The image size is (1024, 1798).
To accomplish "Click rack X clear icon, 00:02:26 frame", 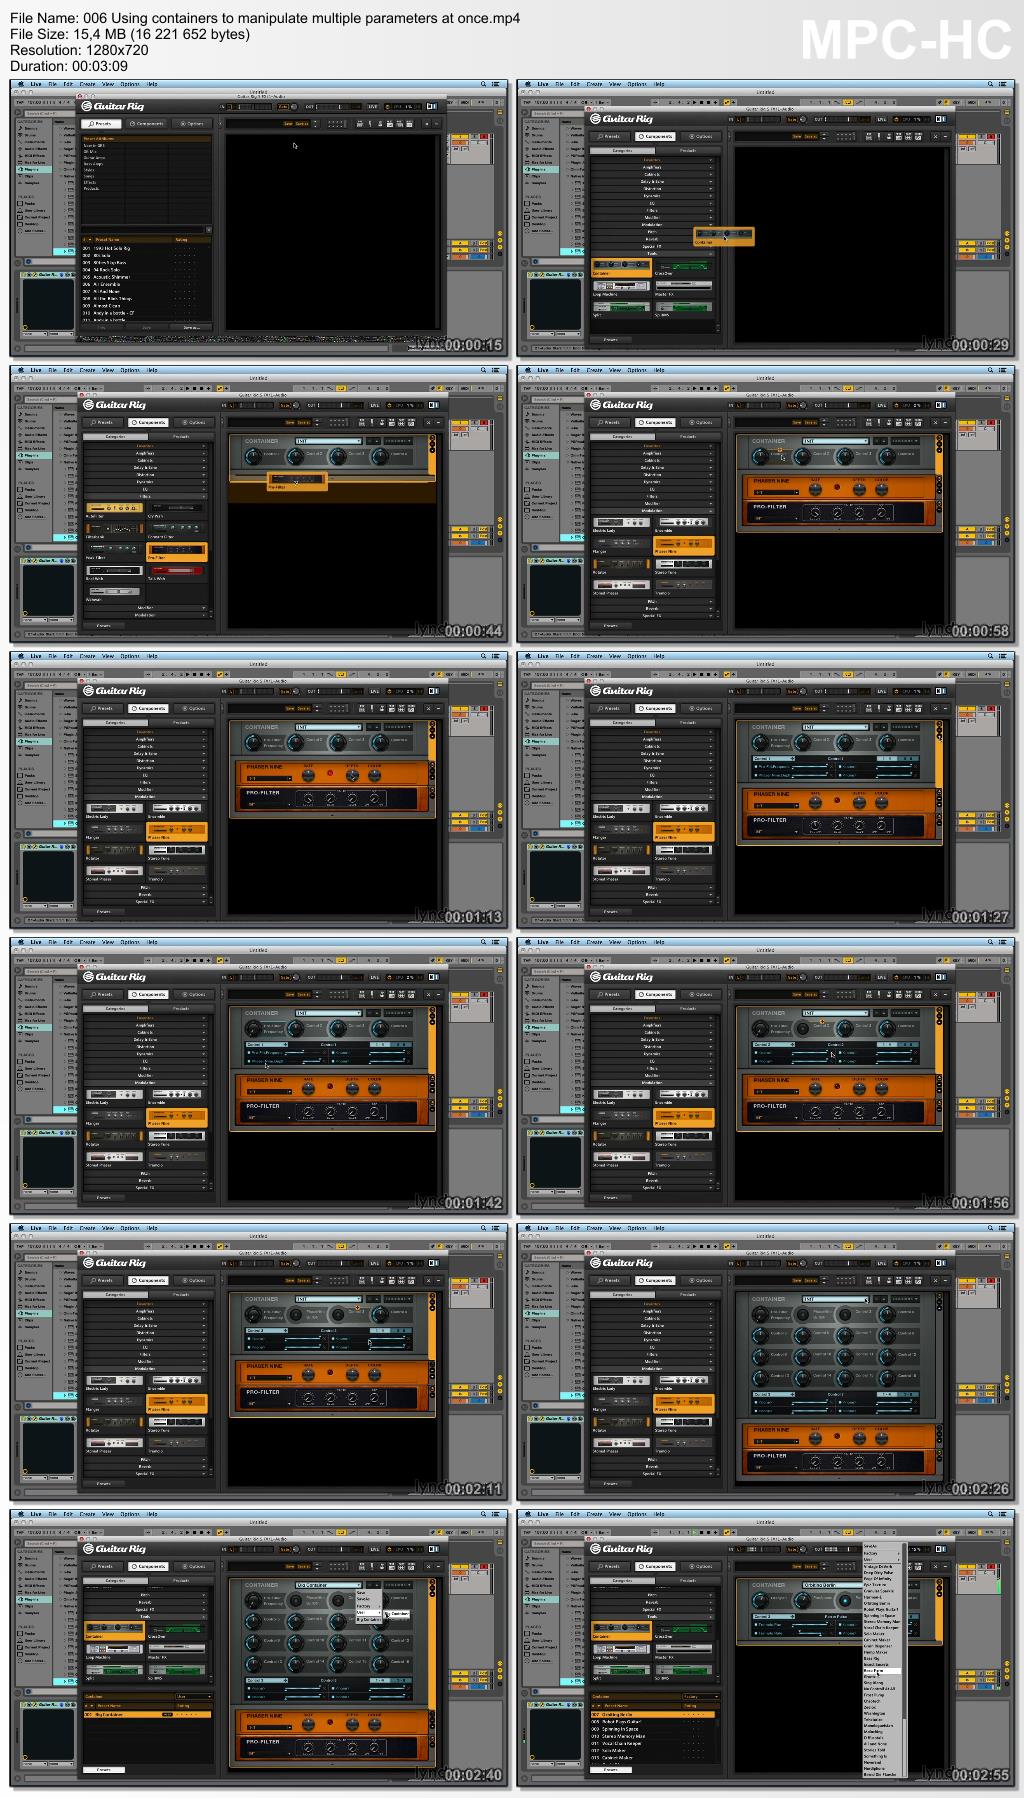I will (x=935, y=1280).
